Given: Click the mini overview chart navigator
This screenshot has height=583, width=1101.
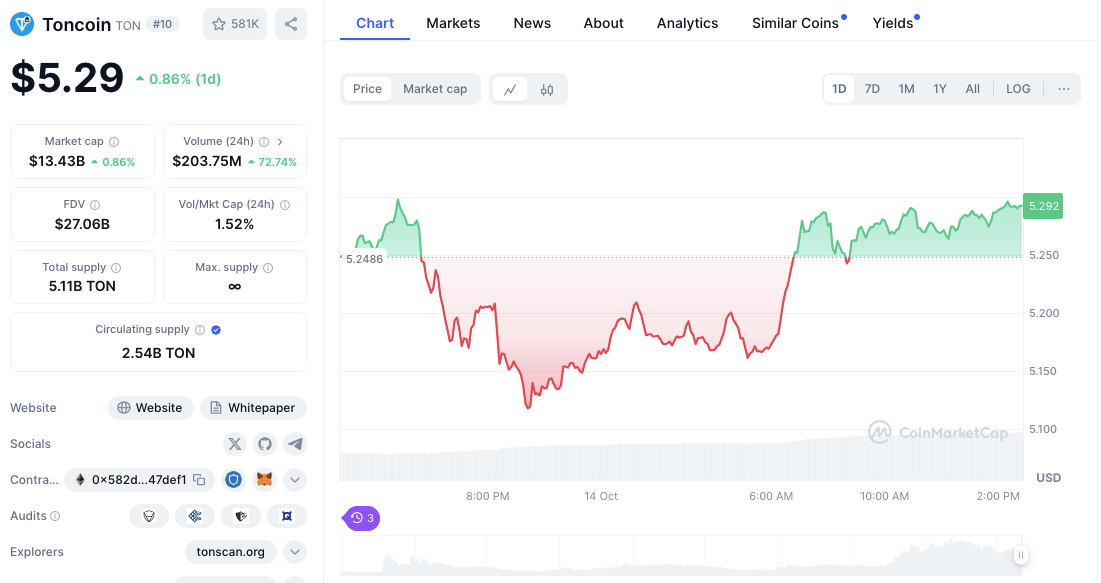Looking at the screenshot, I should pyautogui.click(x=681, y=556).
